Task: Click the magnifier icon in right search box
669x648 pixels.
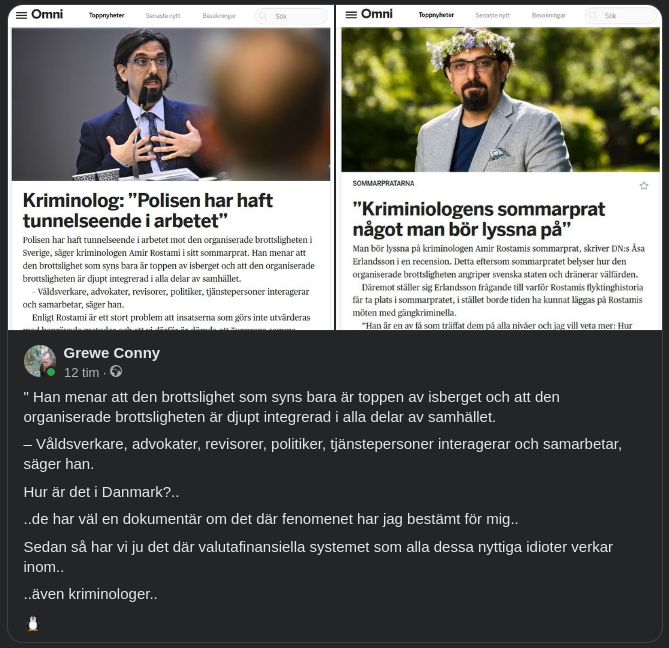Action: coord(593,16)
